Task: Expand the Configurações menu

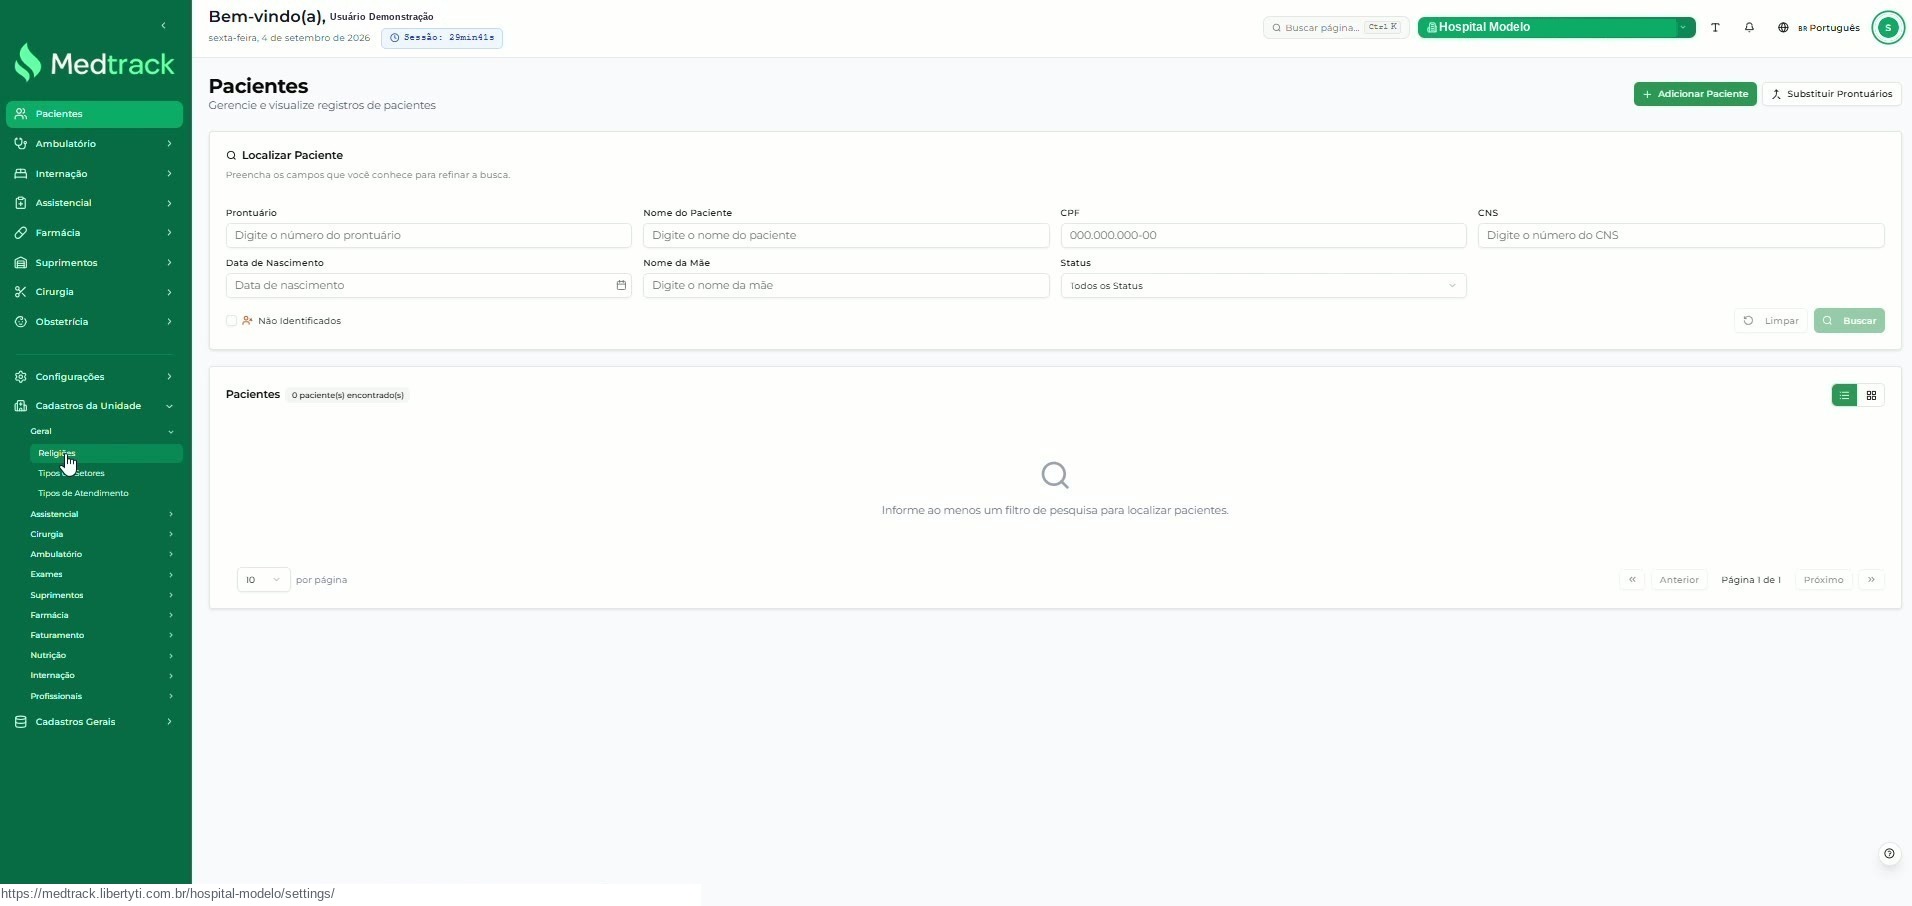Action: click(95, 377)
